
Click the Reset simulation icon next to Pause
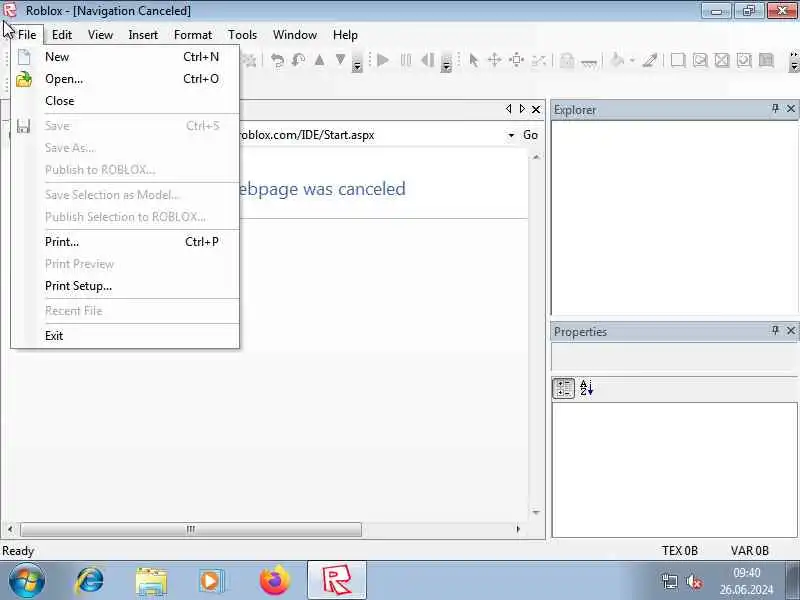[x=427, y=61]
